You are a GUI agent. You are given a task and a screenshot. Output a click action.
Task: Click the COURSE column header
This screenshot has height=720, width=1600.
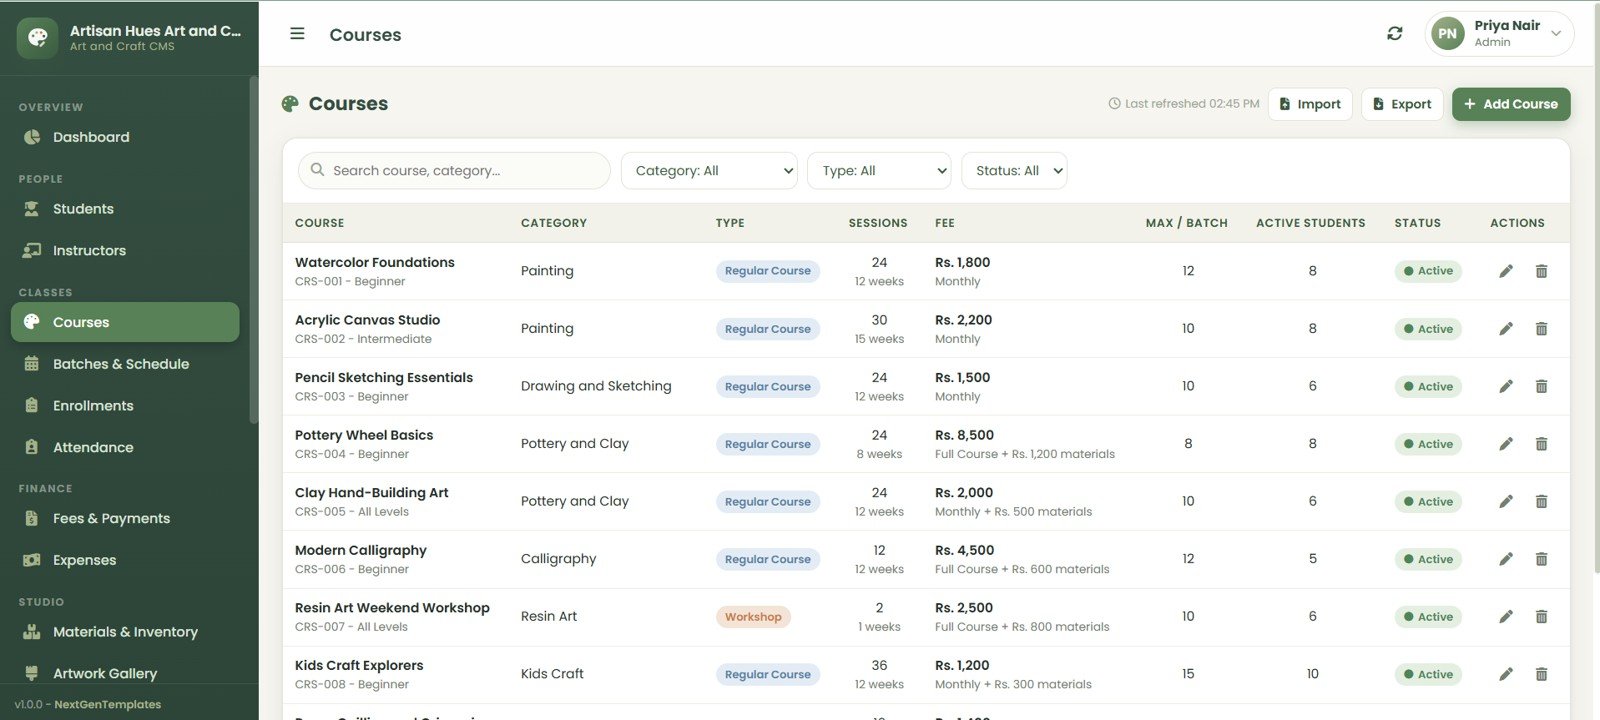(319, 223)
